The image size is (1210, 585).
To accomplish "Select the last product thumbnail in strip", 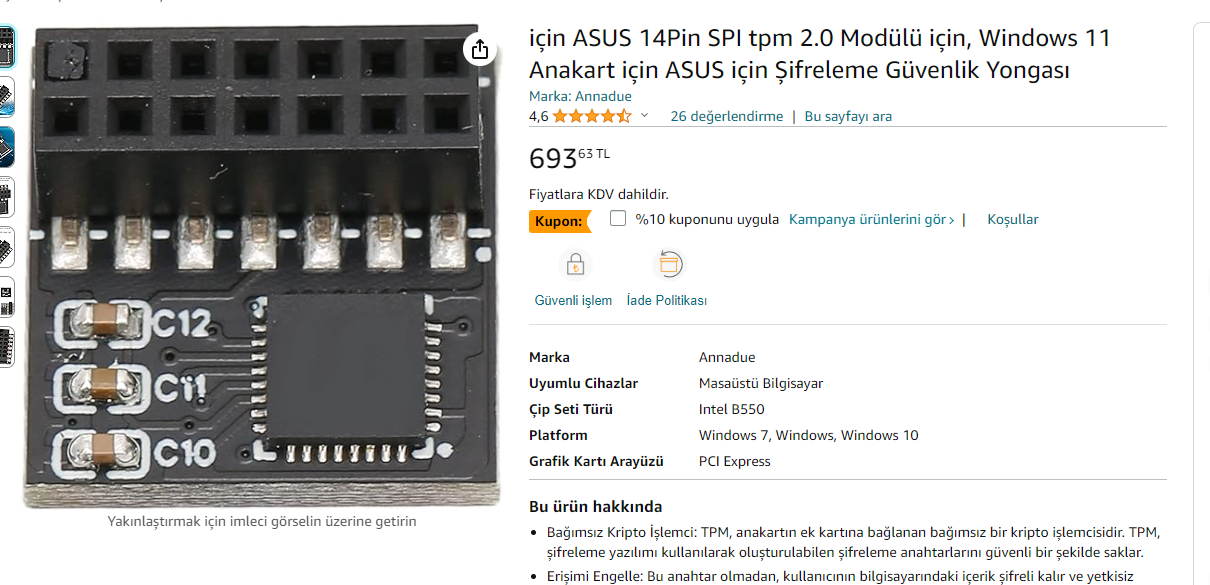I will coord(6,346).
